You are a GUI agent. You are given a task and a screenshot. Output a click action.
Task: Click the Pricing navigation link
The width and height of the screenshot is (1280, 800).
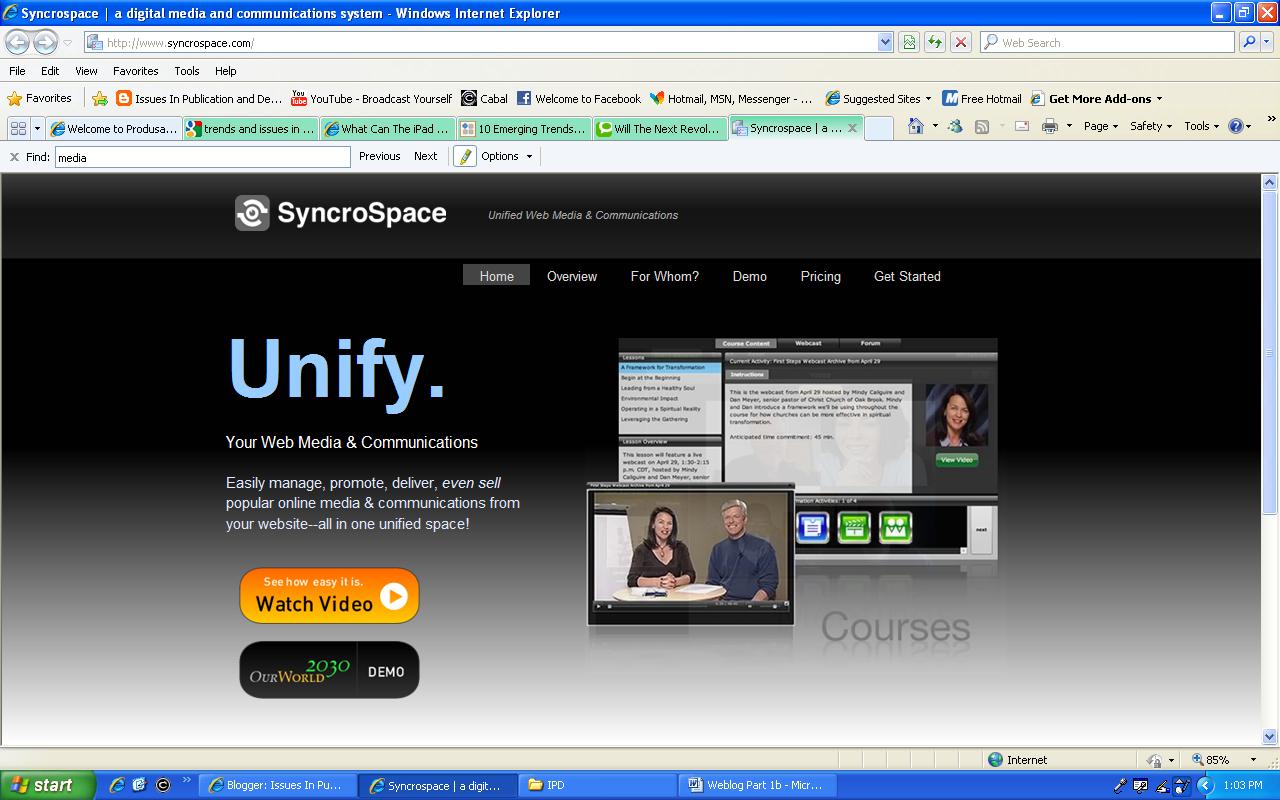click(821, 276)
